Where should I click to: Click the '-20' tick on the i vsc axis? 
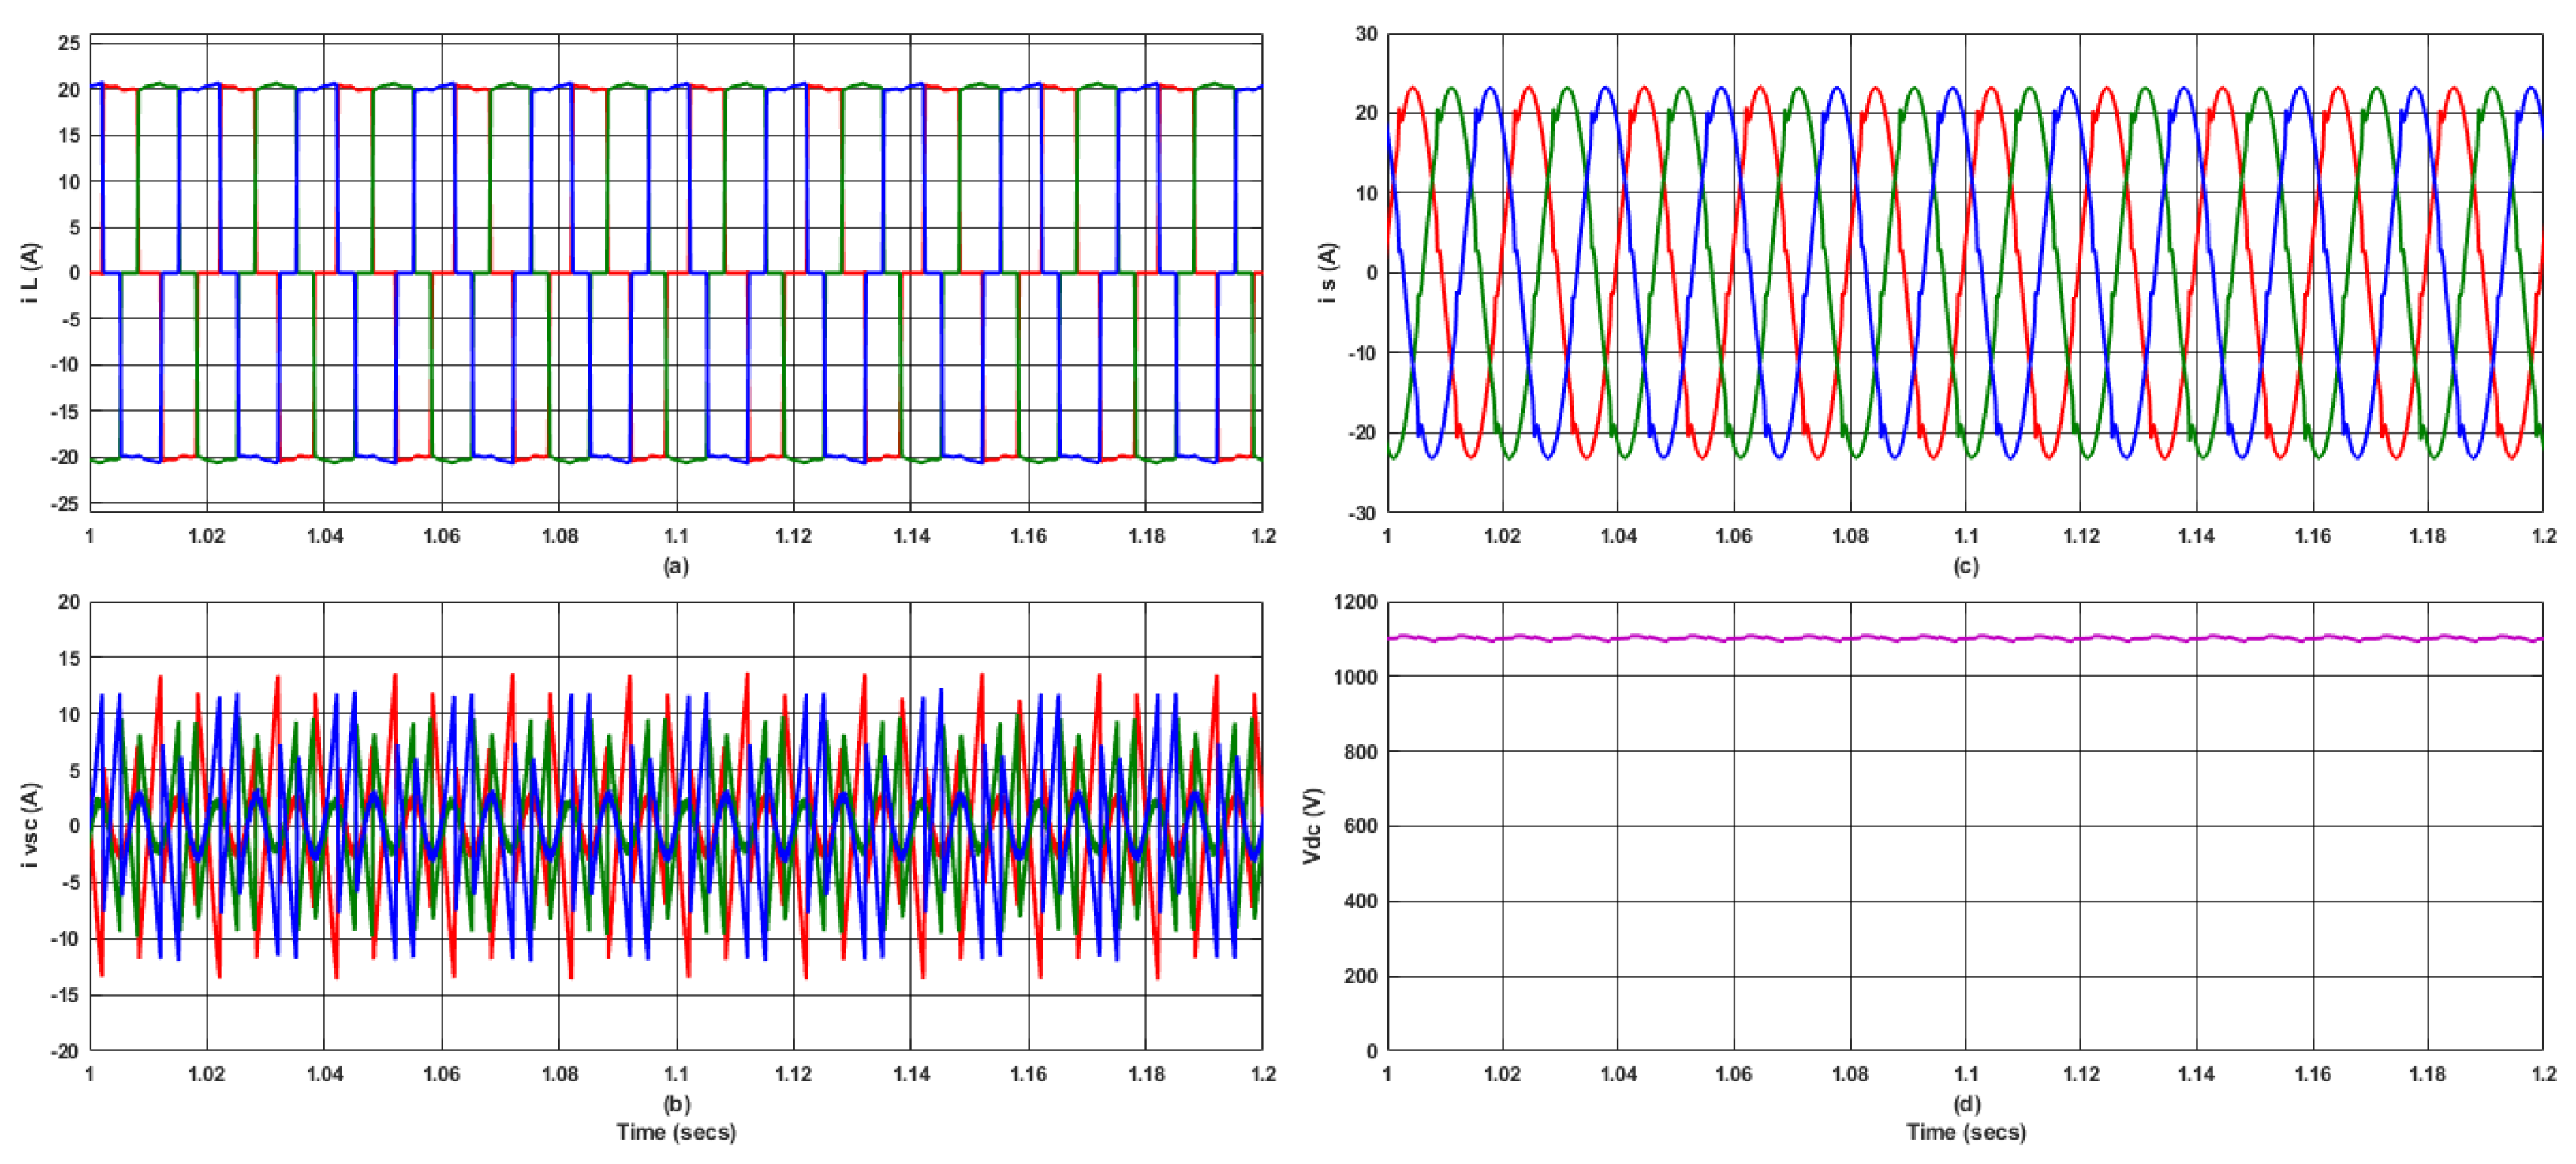click(65, 1050)
